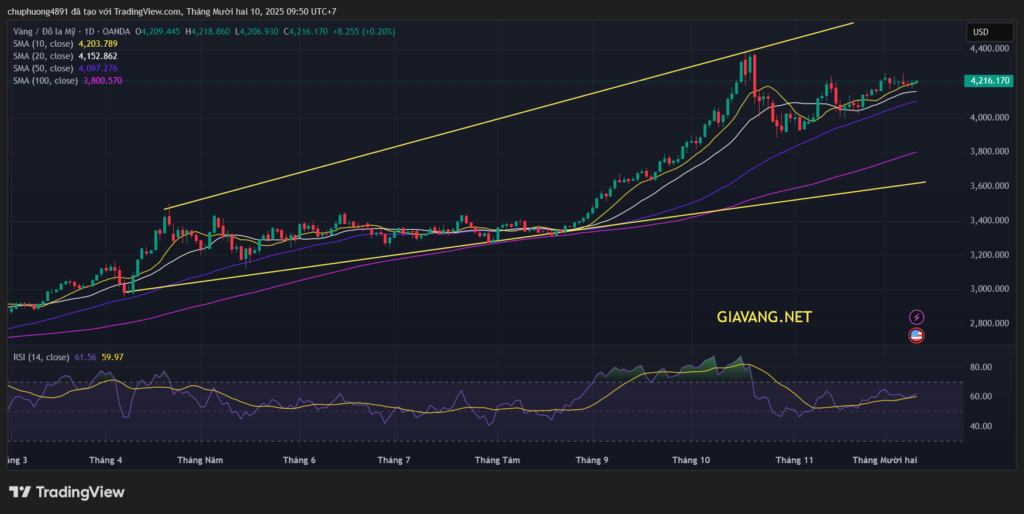
Task: Click the TradingView logo at bottom left
Action: (x=66, y=492)
